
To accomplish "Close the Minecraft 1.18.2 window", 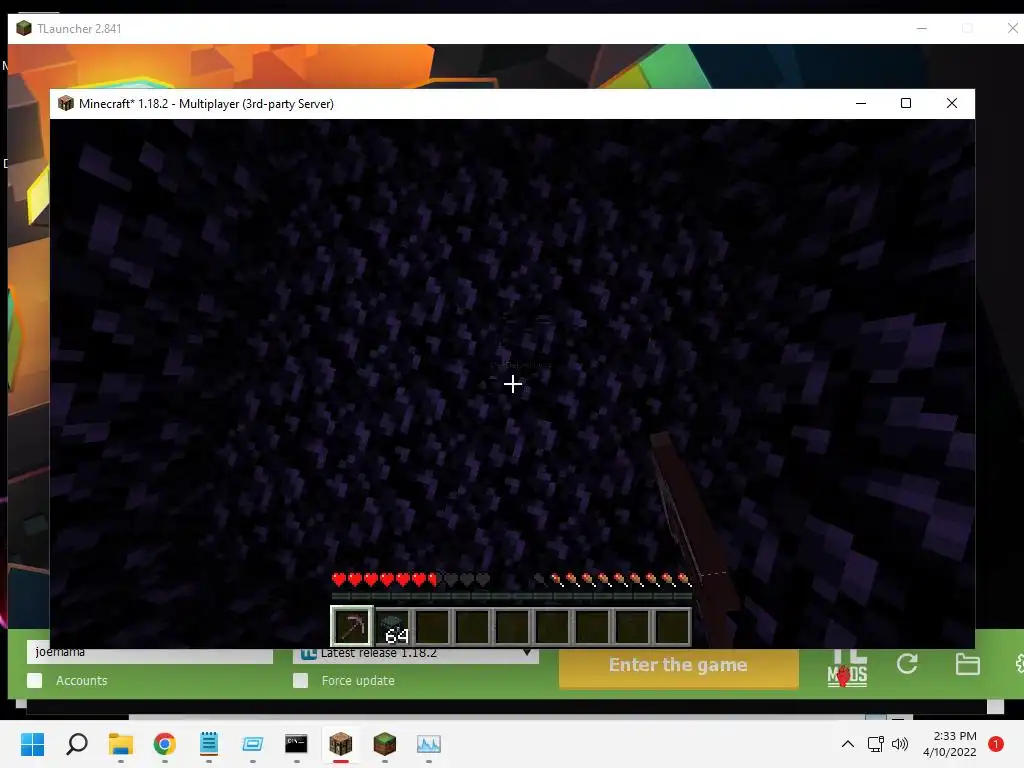I will click(x=952, y=103).
